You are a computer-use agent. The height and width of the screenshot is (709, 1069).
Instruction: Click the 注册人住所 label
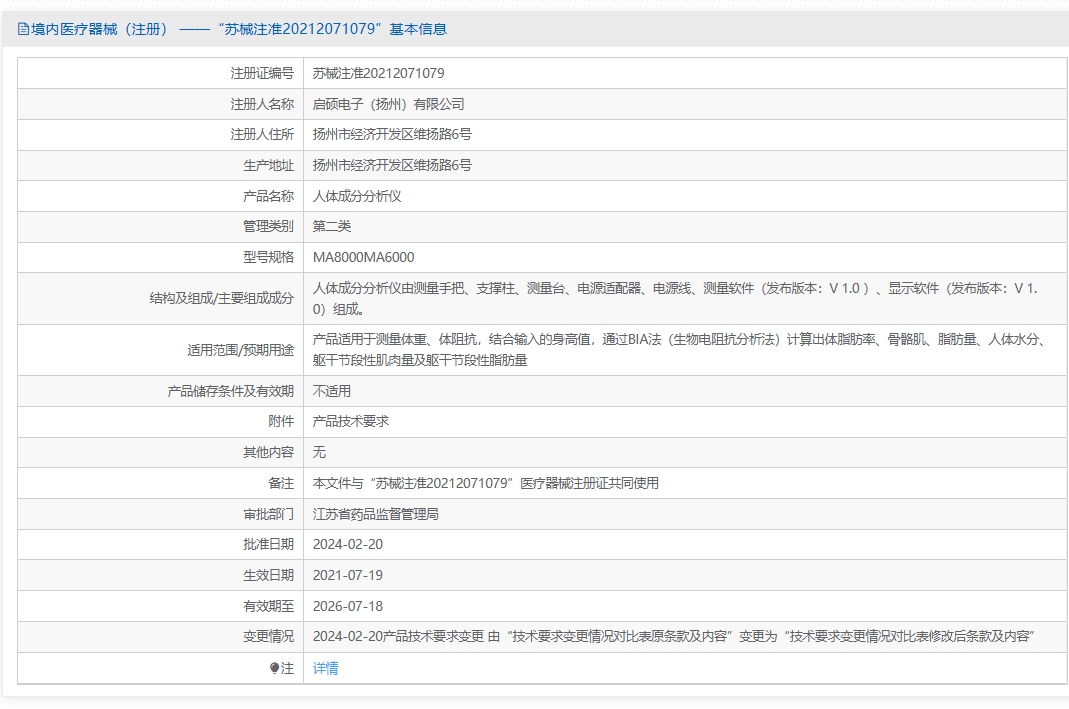tap(262, 134)
